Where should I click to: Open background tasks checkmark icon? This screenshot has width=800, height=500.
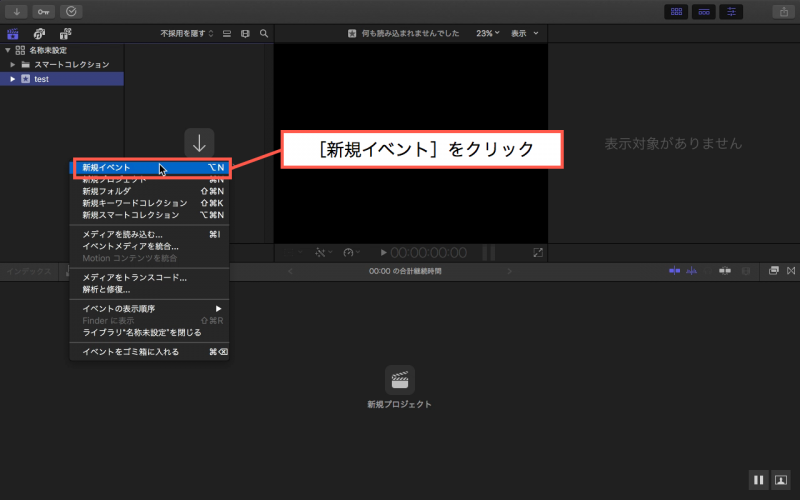click(x=71, y=11)
